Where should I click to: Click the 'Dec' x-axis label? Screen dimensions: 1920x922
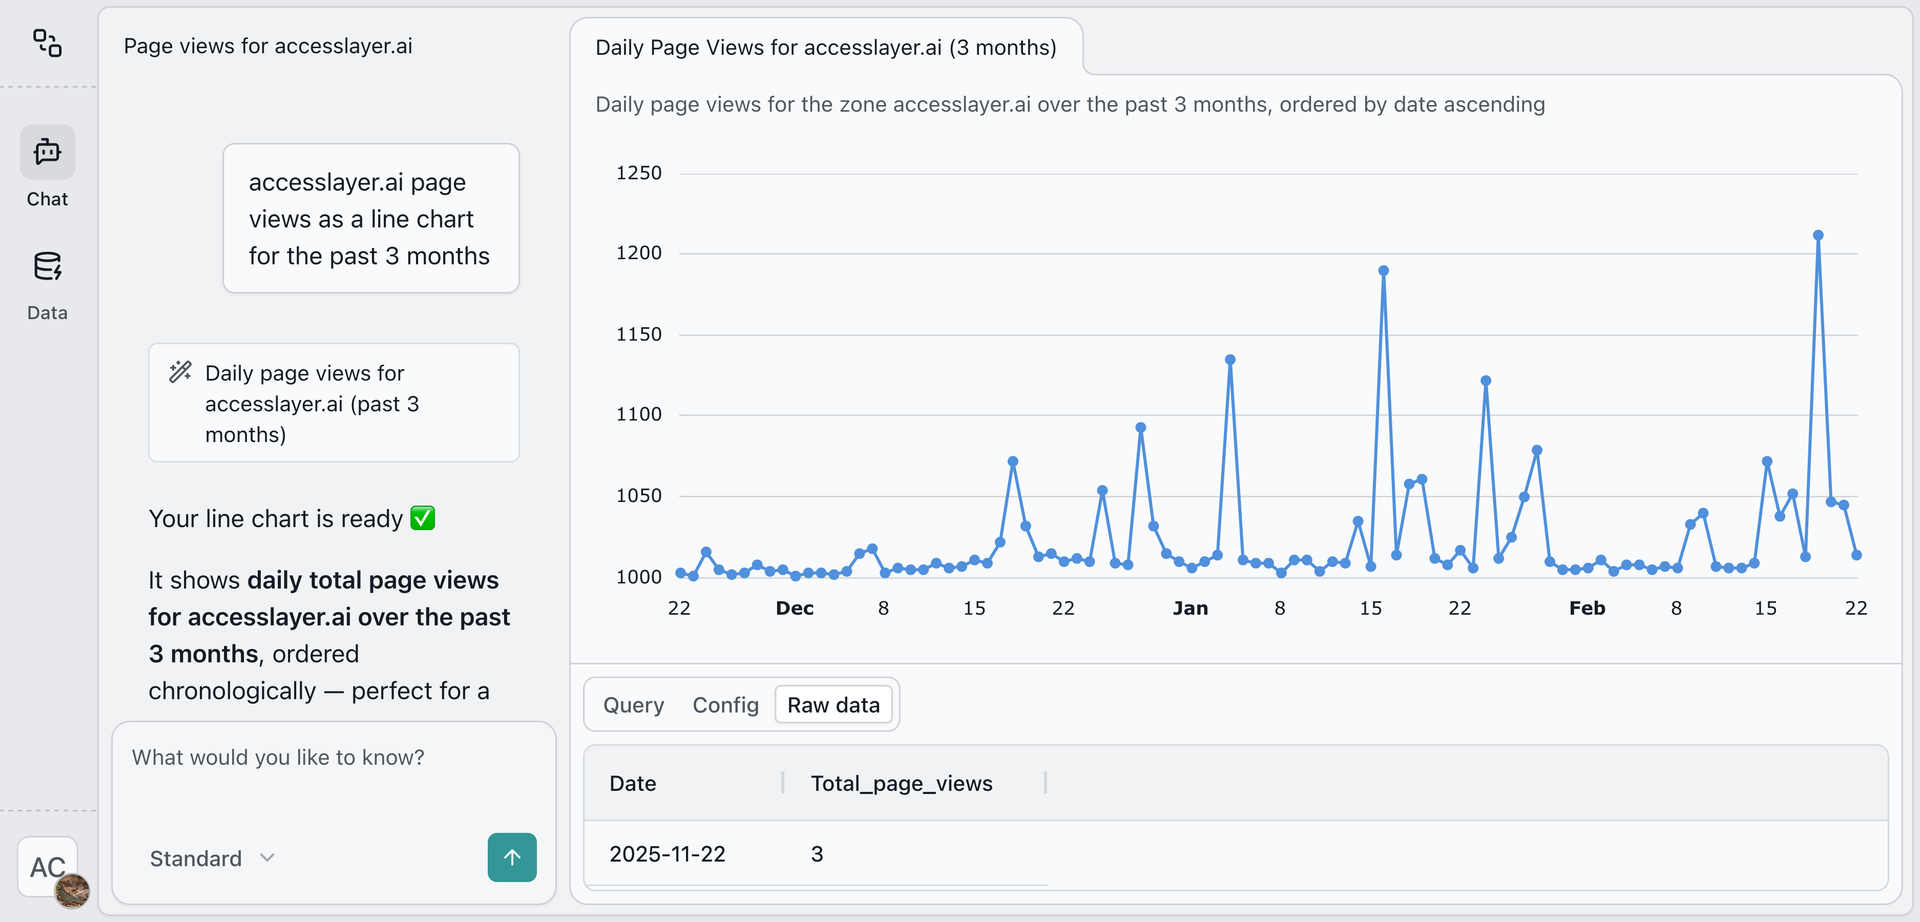pos(794,608)
